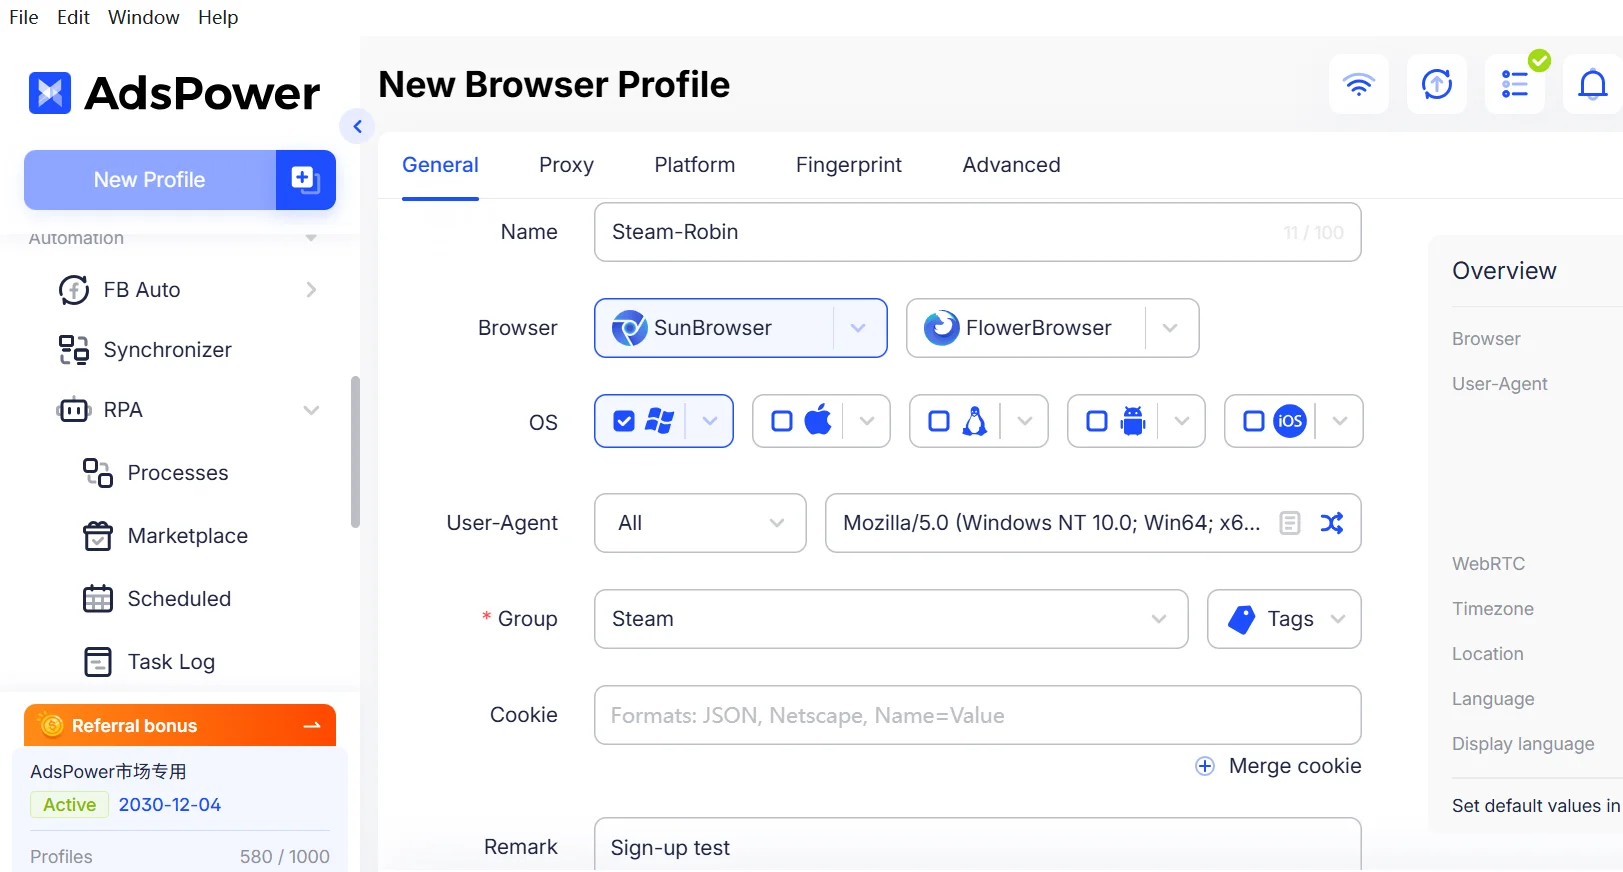Open the task list icon with checkmark
1623x872 pixels.
point(1515,84)
